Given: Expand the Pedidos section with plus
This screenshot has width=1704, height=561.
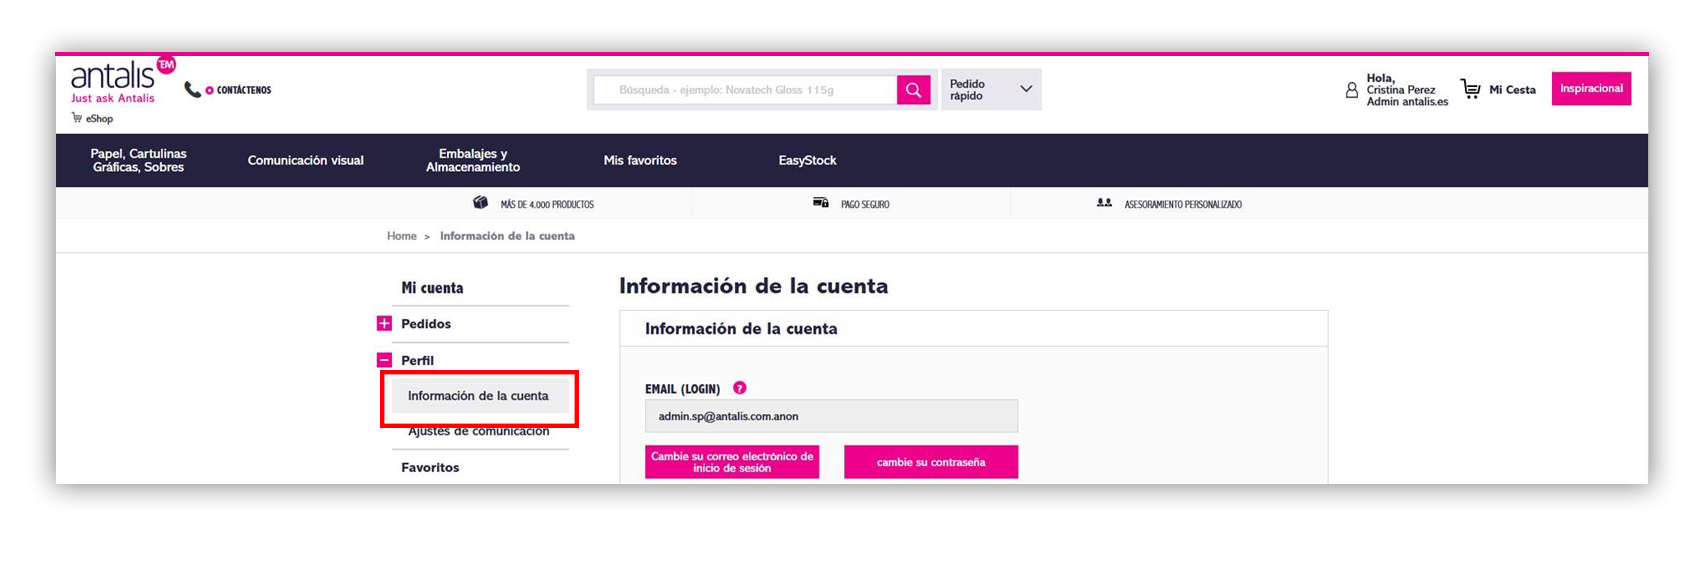Looking at the screenshot, I should 384,324.
